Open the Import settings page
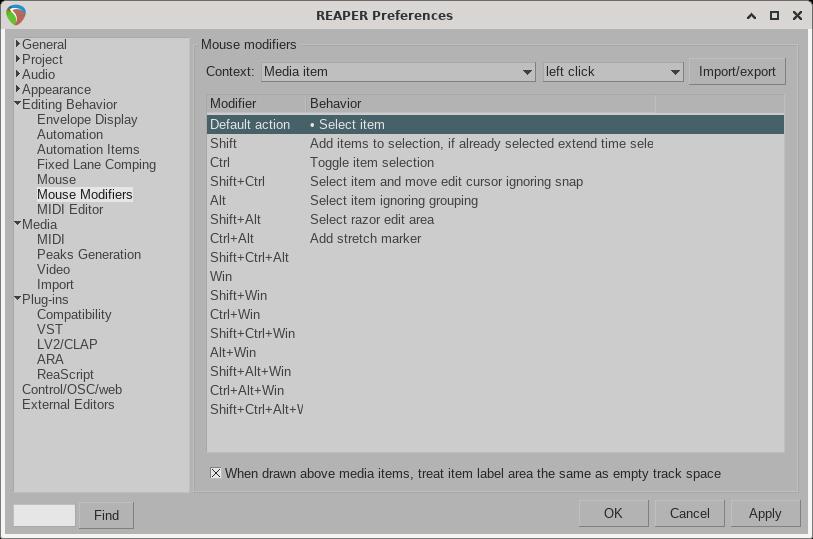This screenshot has height=539, width=813. 55,285
